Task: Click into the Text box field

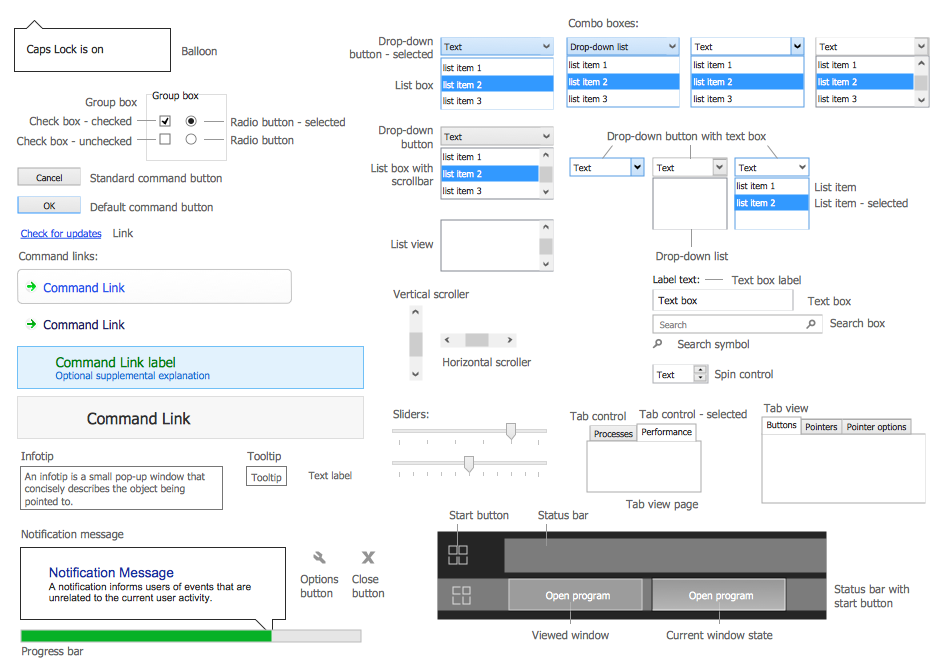Action: (x=722, y=300)
